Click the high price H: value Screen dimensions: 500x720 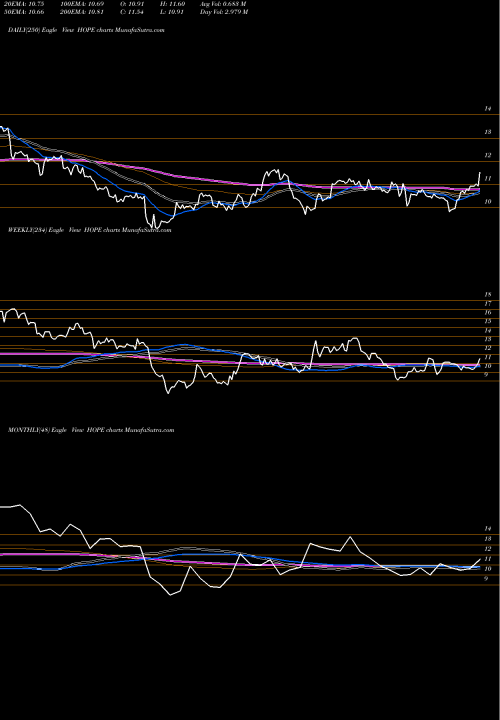click(172, 4)
